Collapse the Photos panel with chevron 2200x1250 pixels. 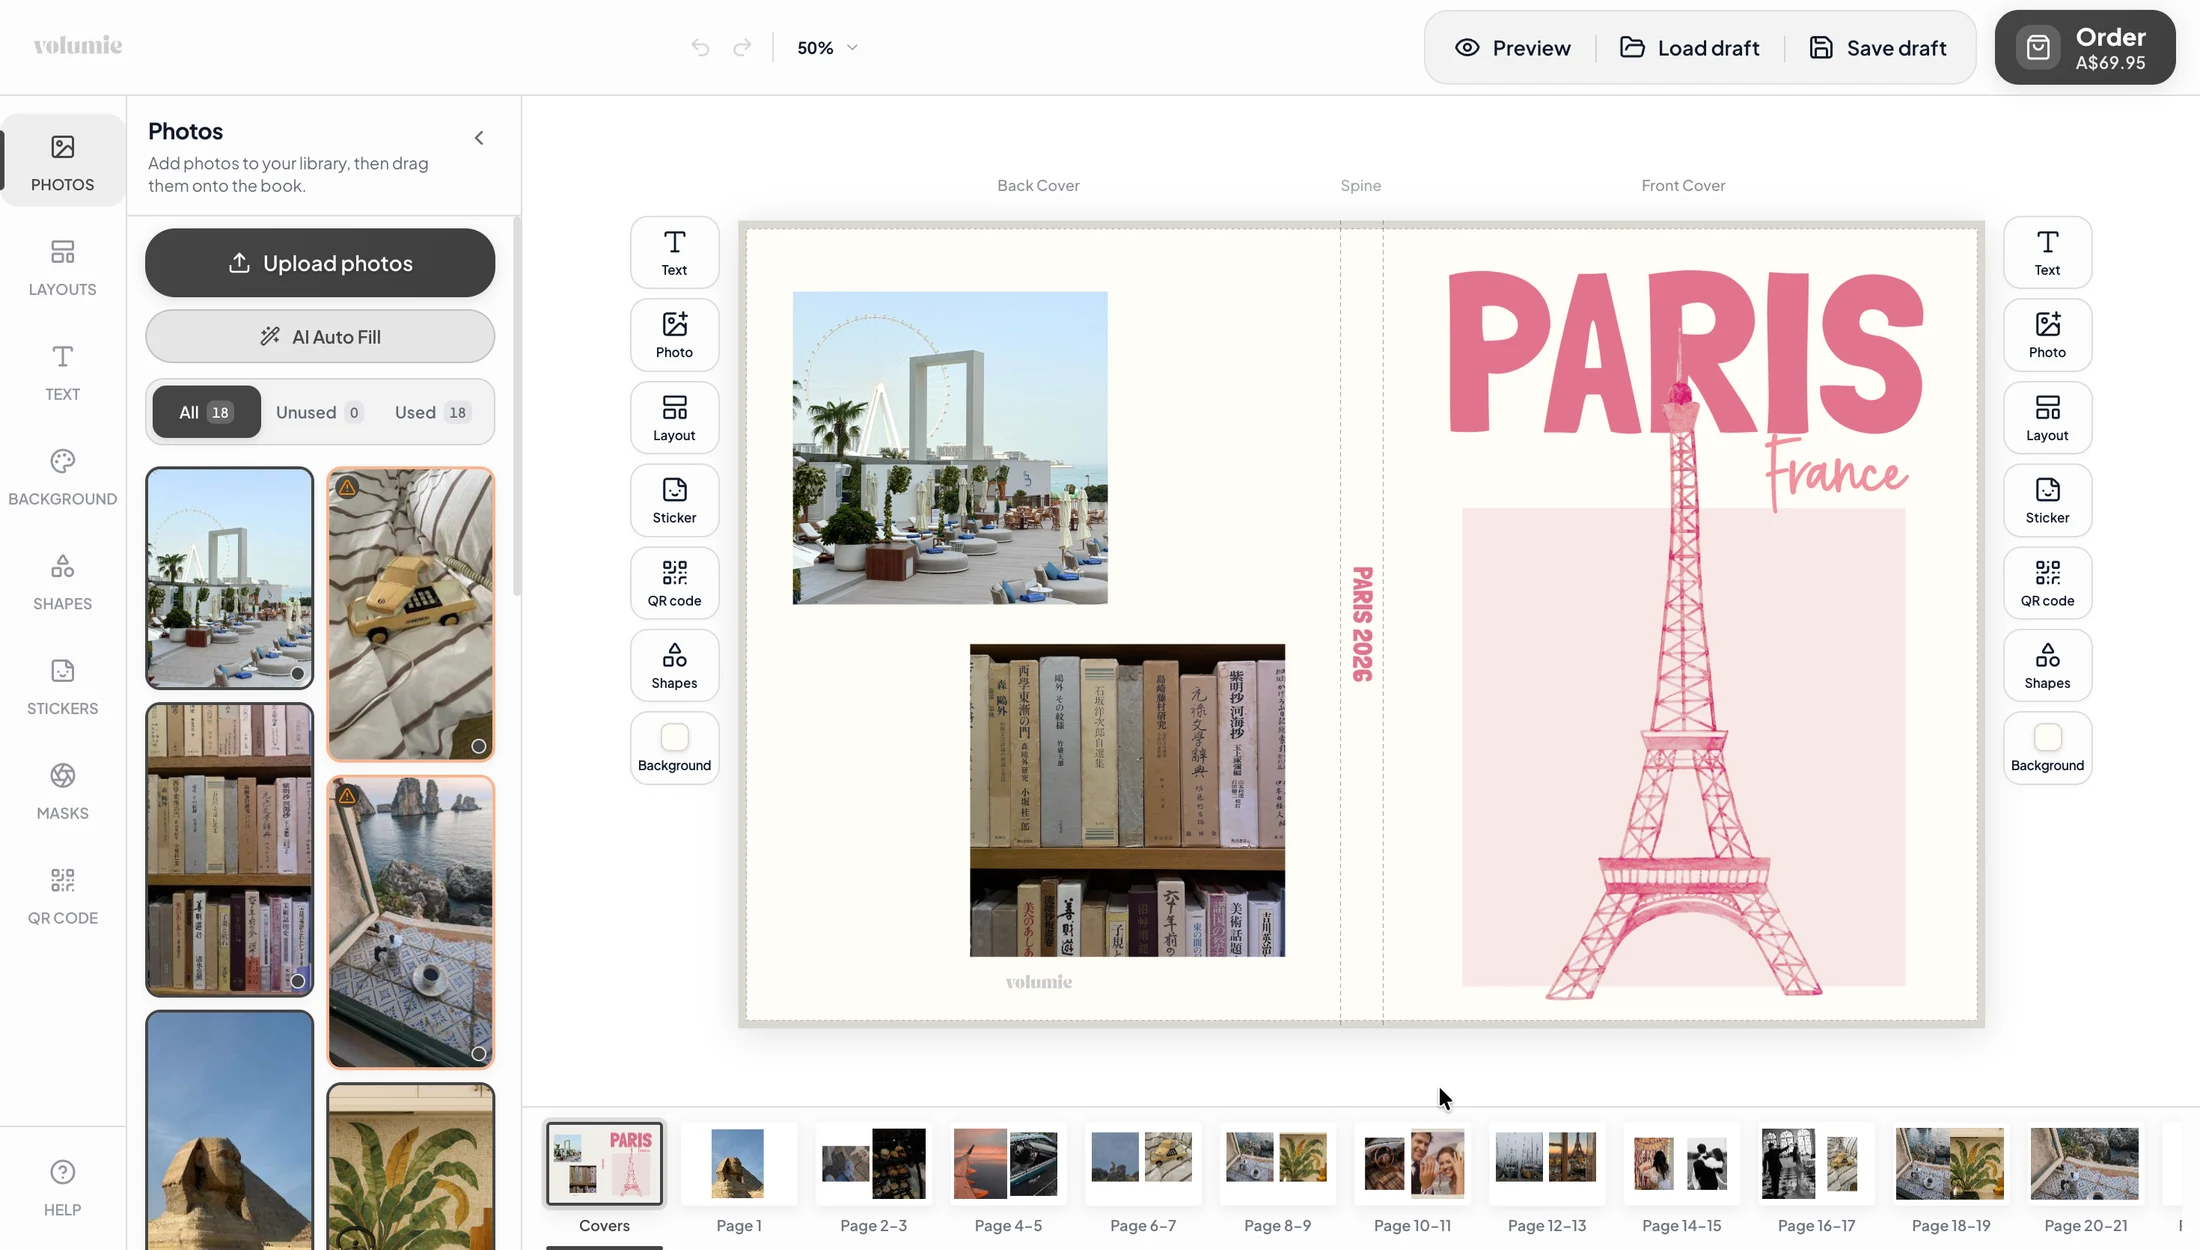click(479, 138)
